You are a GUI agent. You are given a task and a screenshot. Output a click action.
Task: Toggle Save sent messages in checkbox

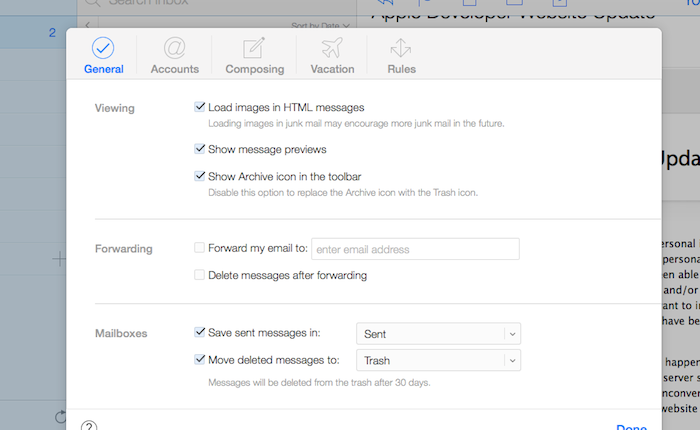pos(201,334)
